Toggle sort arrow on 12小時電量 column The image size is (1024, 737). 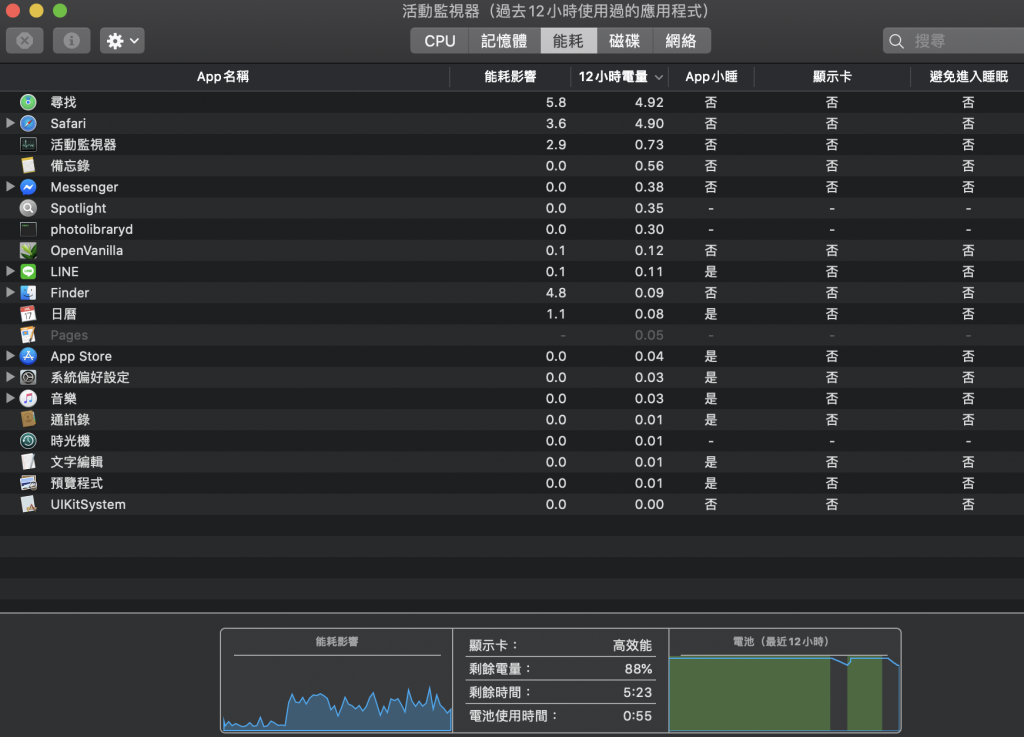point(659,77)
